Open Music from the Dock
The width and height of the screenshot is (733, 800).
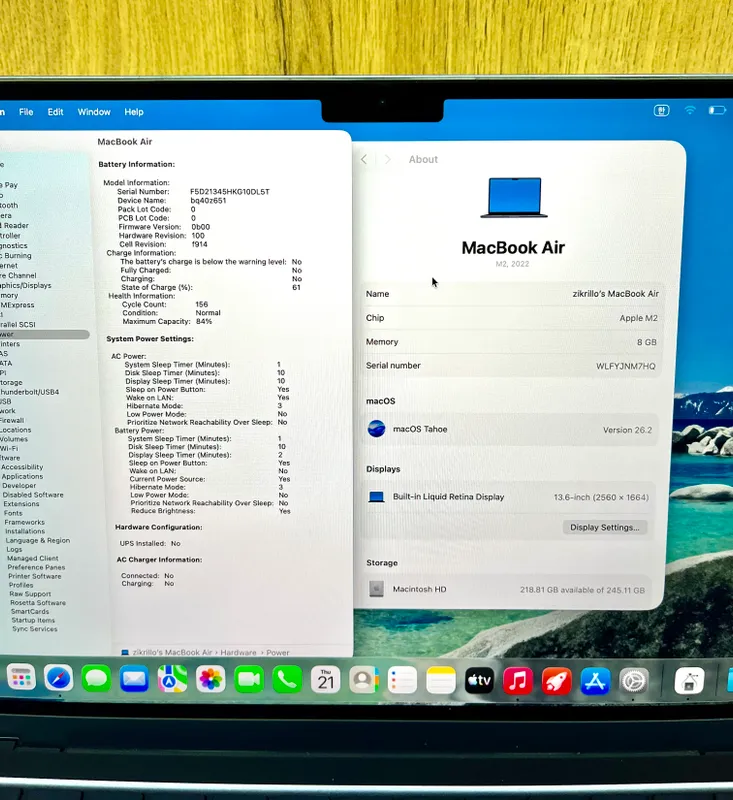(518, 681)
